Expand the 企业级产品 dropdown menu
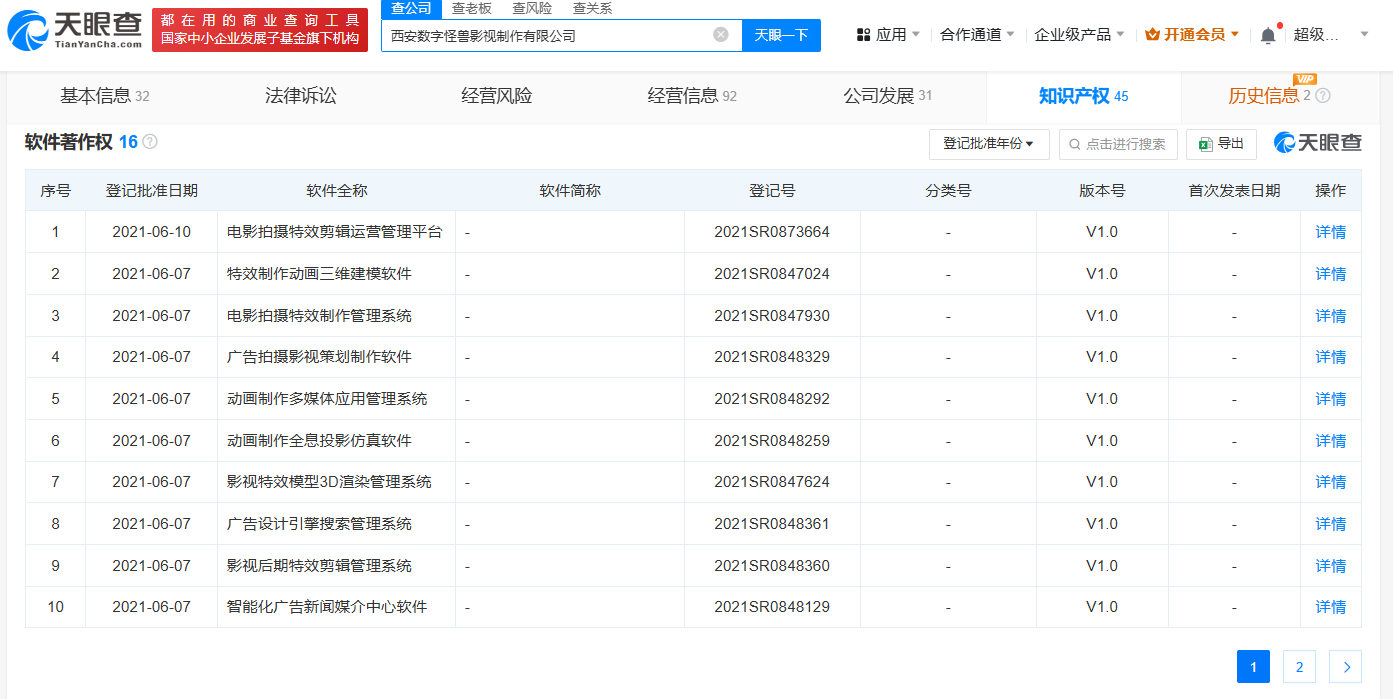Image resolution: width=1393 pixels, height=699 pixels. [x=1079, y=35]
